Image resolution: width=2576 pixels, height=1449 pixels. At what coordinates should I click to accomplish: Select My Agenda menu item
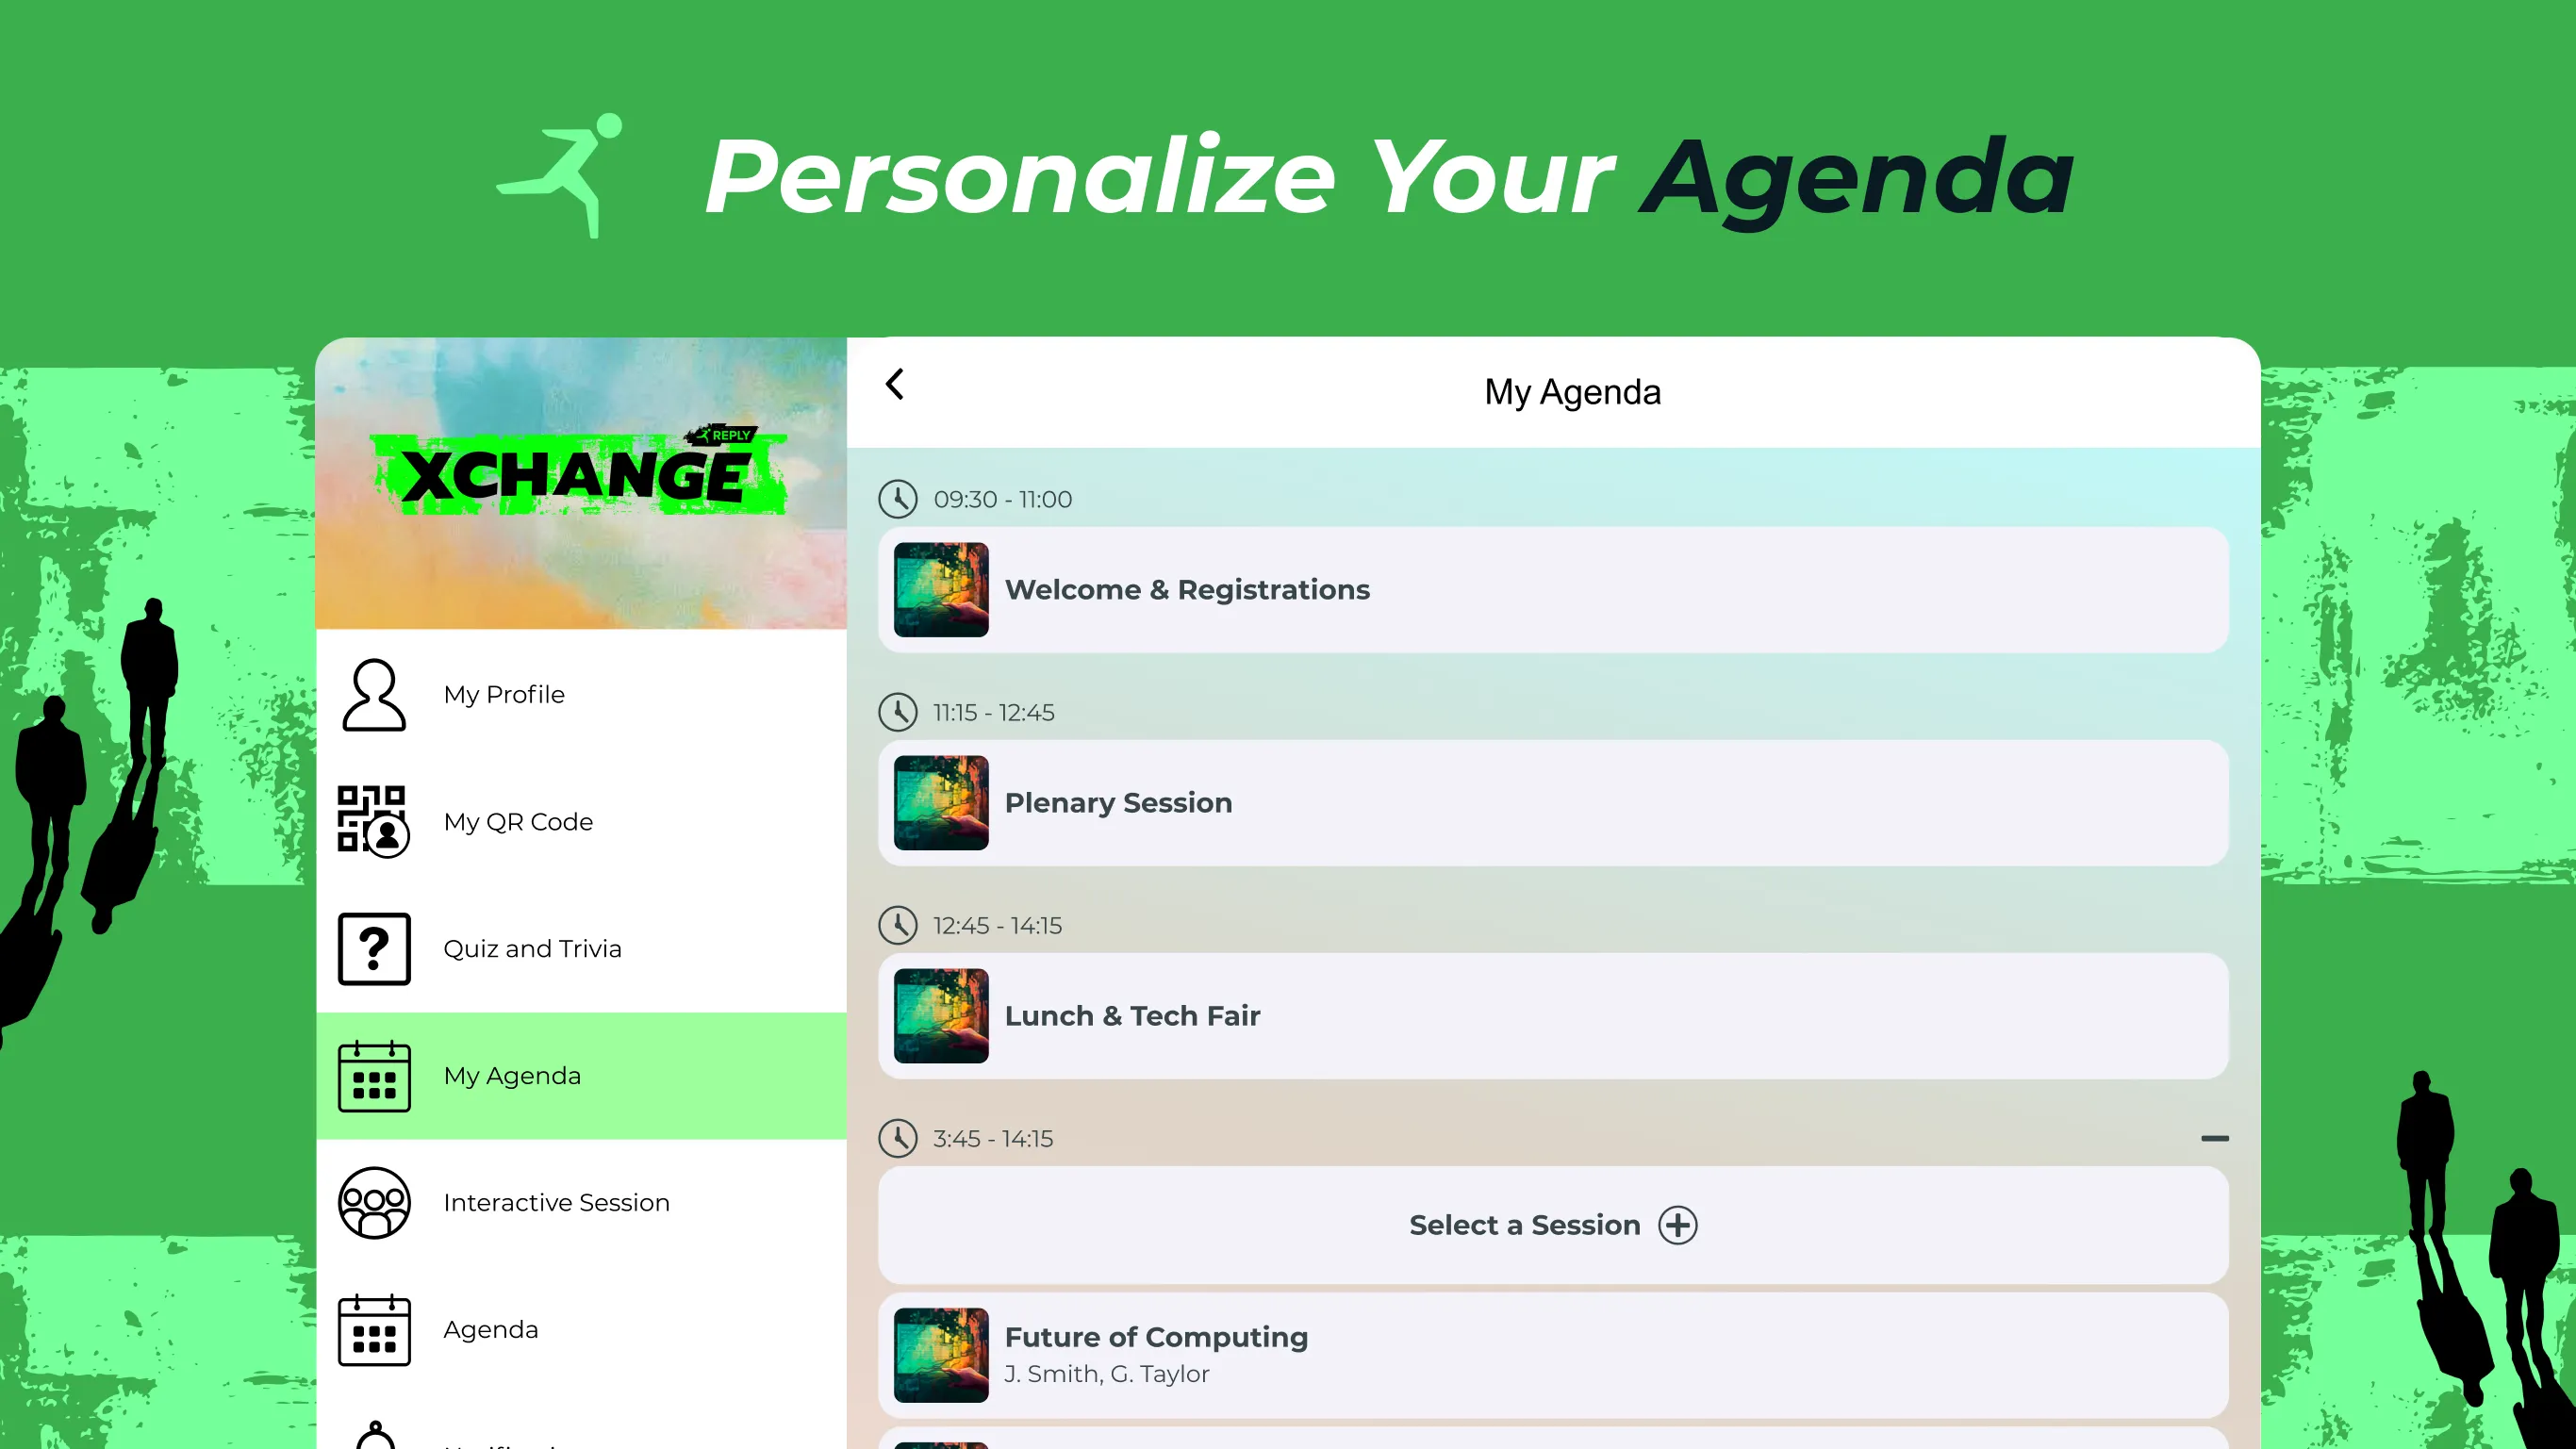(x=580, y=1076)
